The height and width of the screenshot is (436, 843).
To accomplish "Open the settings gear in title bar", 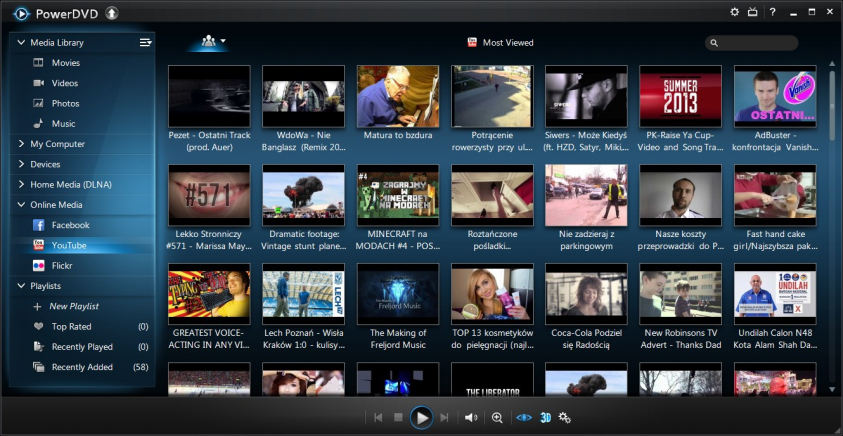I will [734, 12].
